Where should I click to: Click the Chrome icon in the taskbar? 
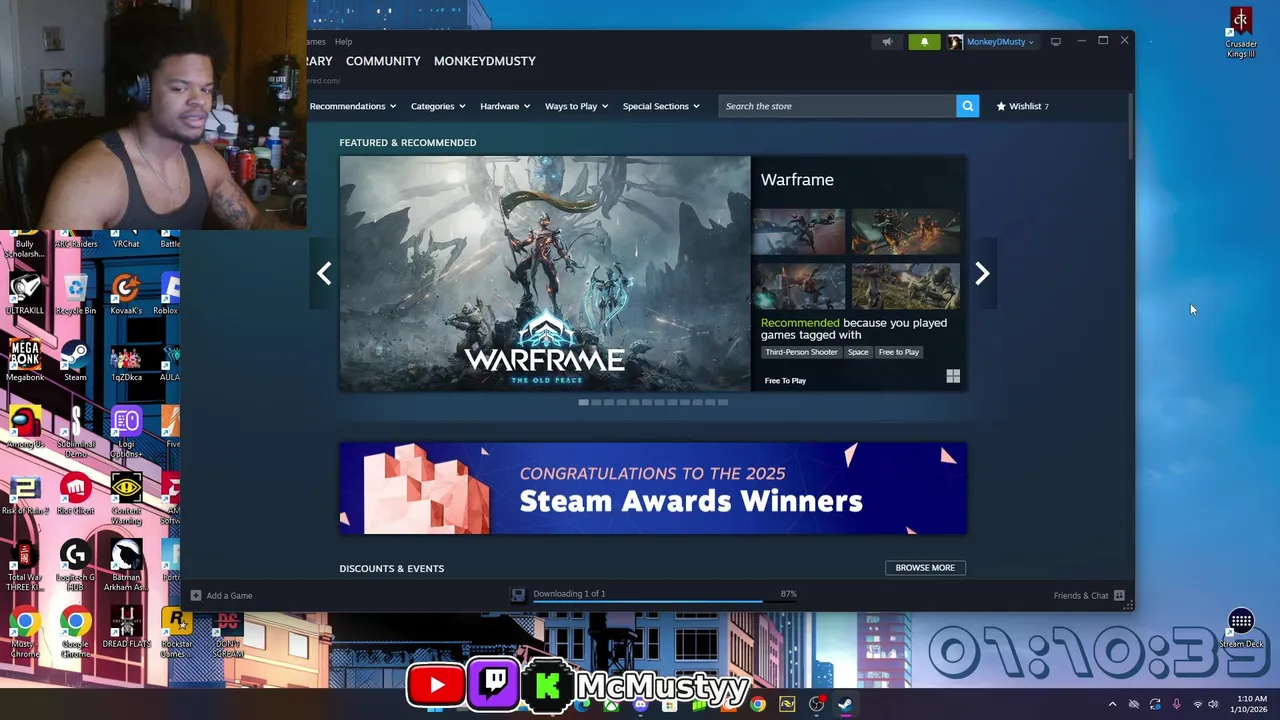click(758, 704)
